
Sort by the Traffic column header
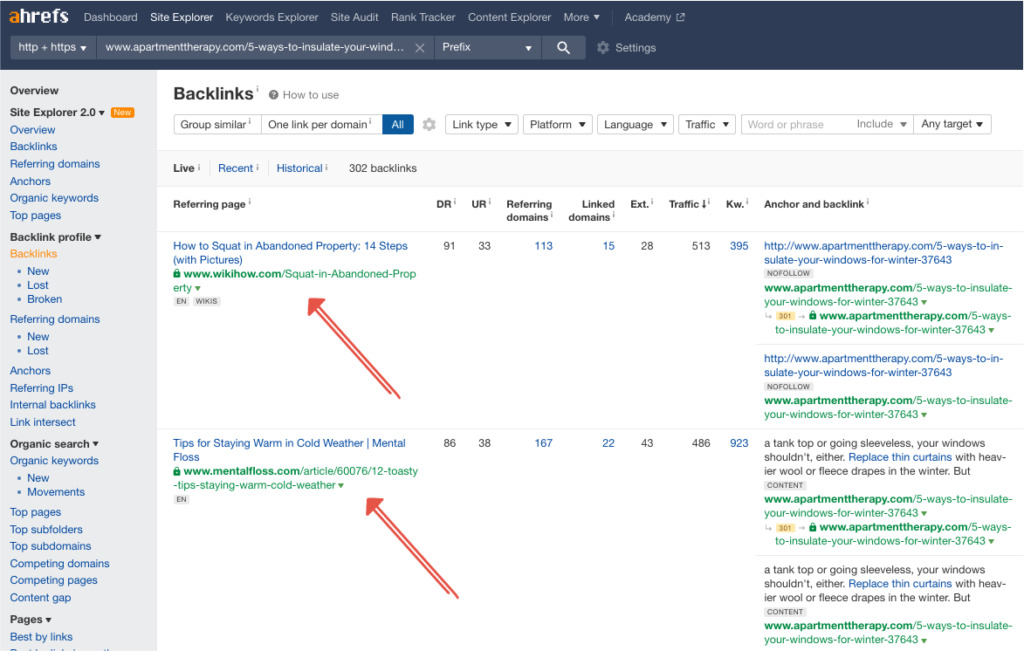[x=684, y=204]
